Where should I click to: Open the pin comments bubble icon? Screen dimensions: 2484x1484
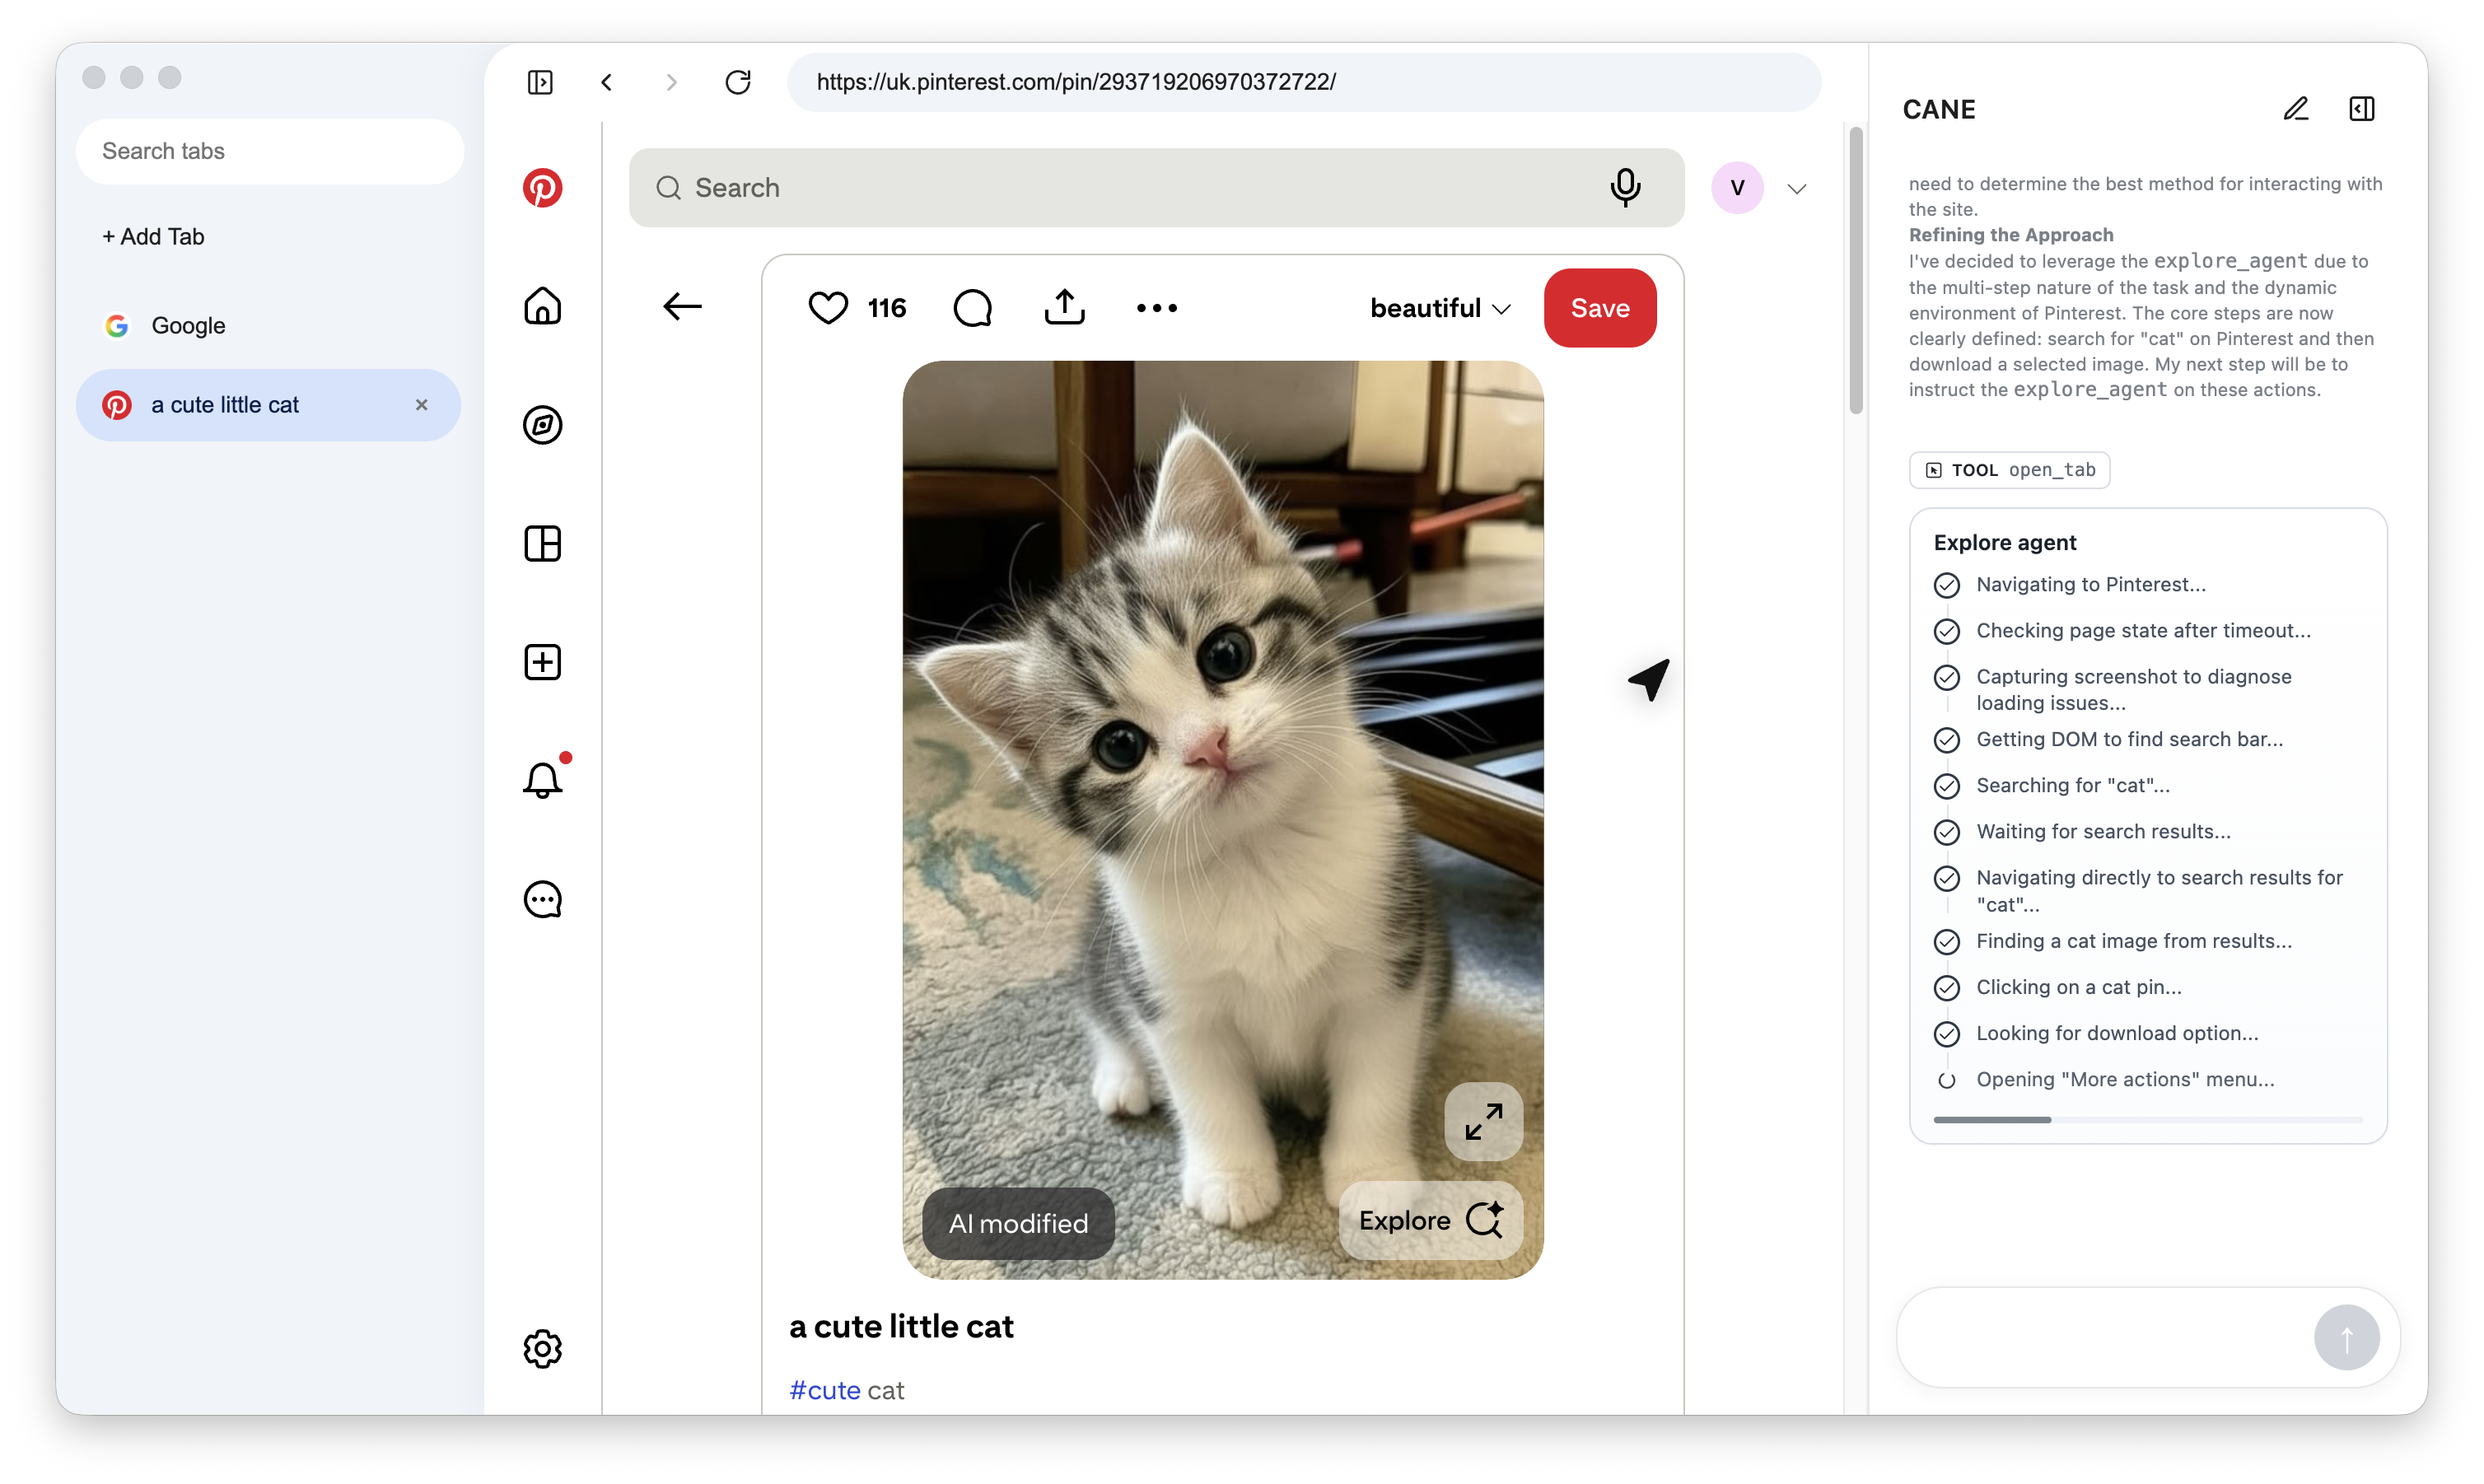pos(972,308)
